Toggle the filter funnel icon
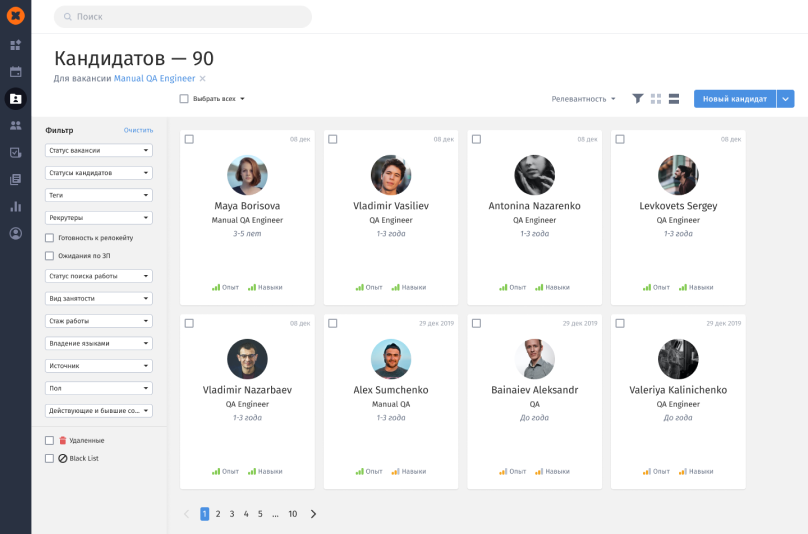Screen dimensions: 808x534 (637, 99)
